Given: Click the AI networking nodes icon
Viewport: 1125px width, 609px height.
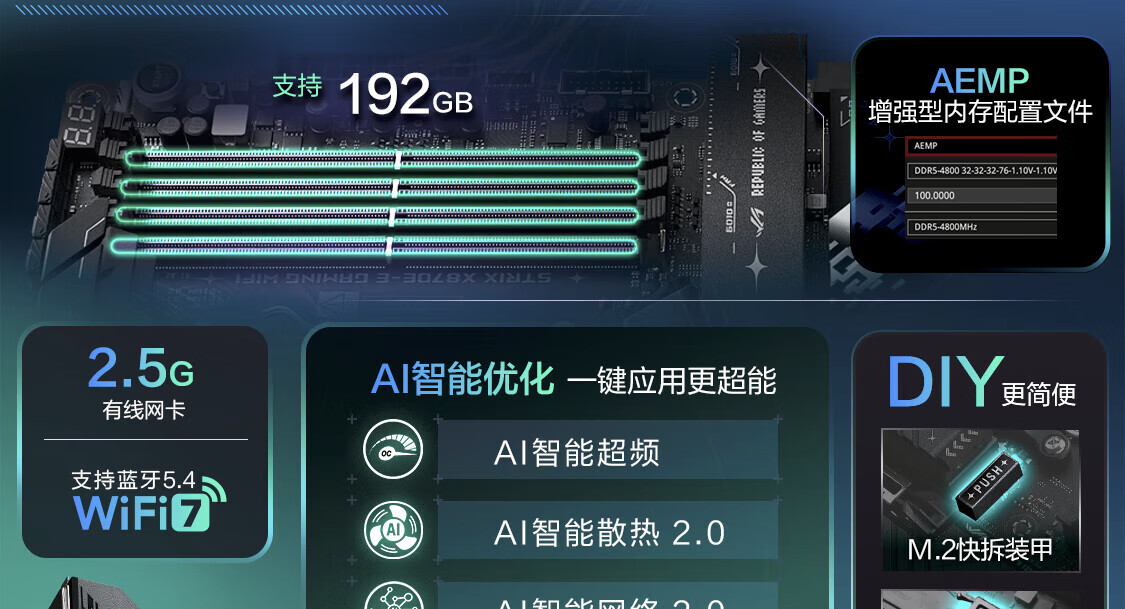Looking at the screenshot, I should click(x=392, y=595).
